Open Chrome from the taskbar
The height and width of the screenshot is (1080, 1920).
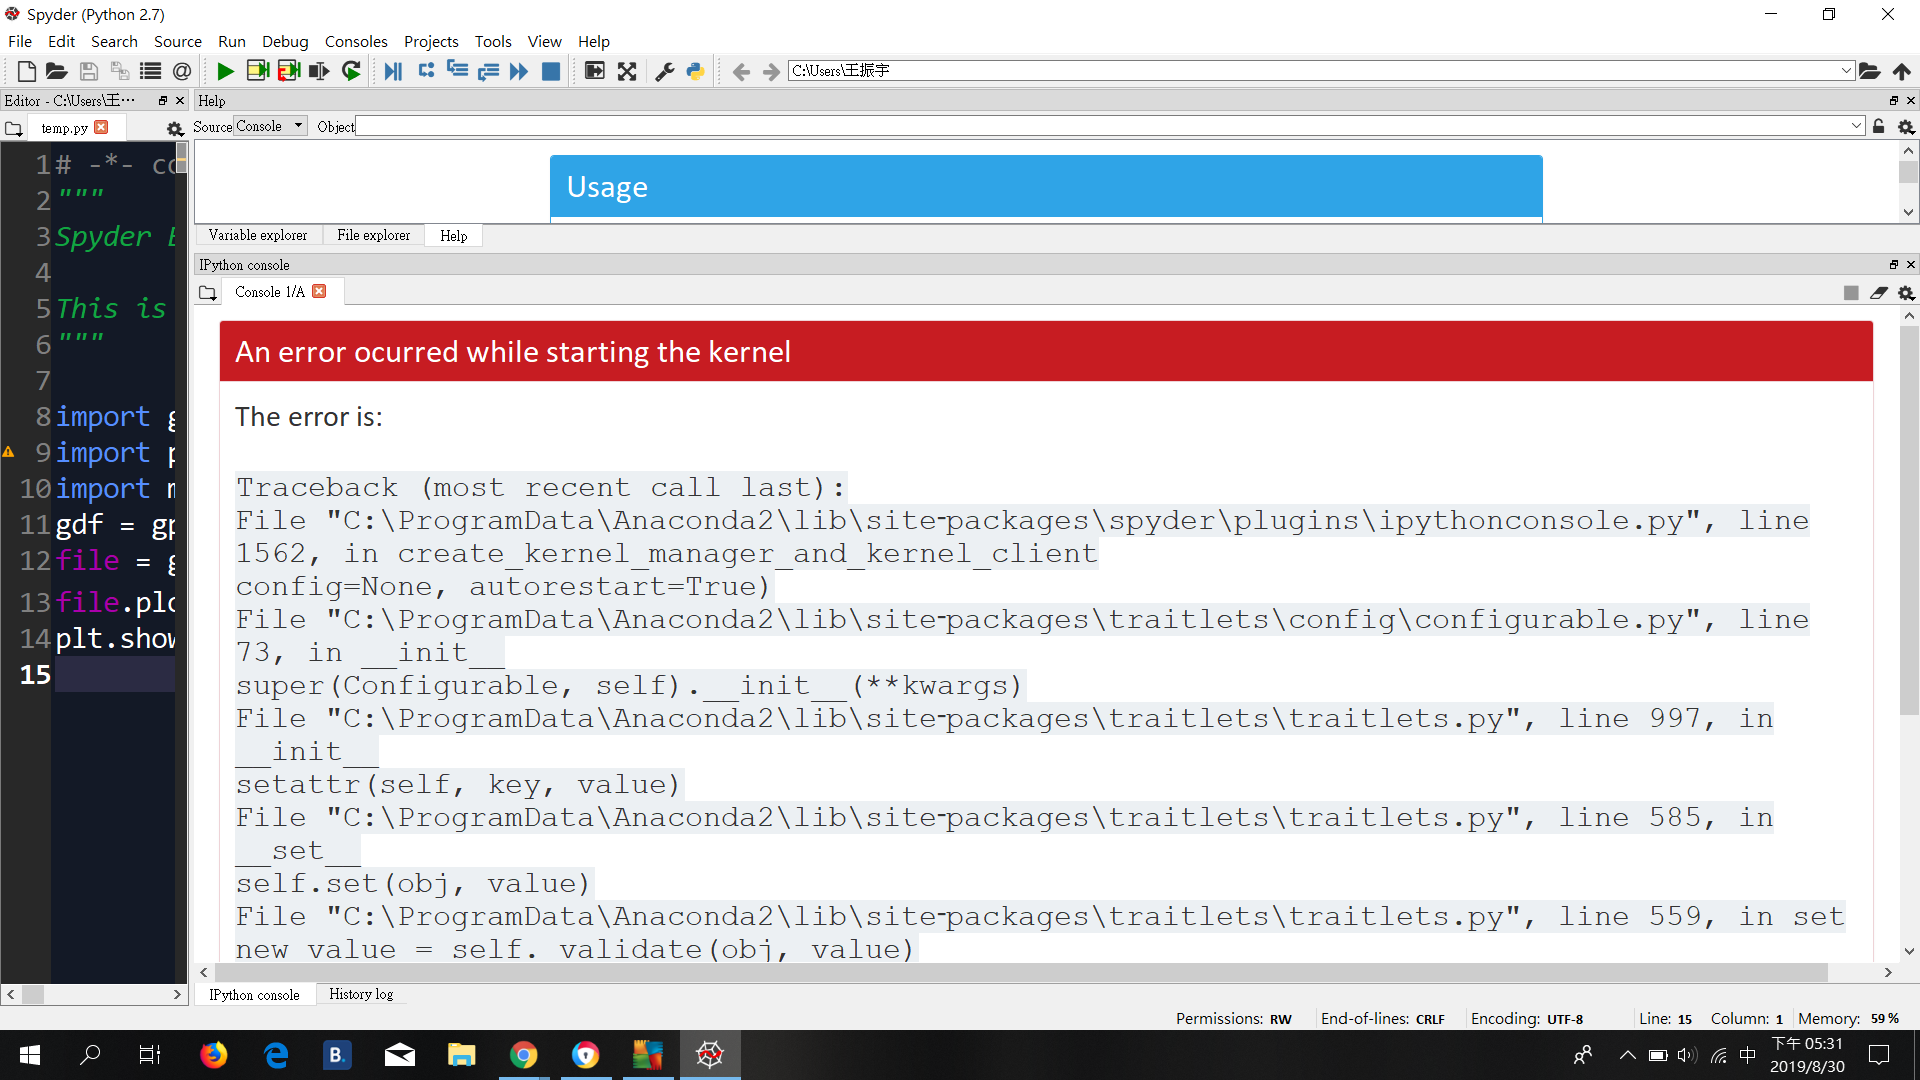[x=523, y=1055]
